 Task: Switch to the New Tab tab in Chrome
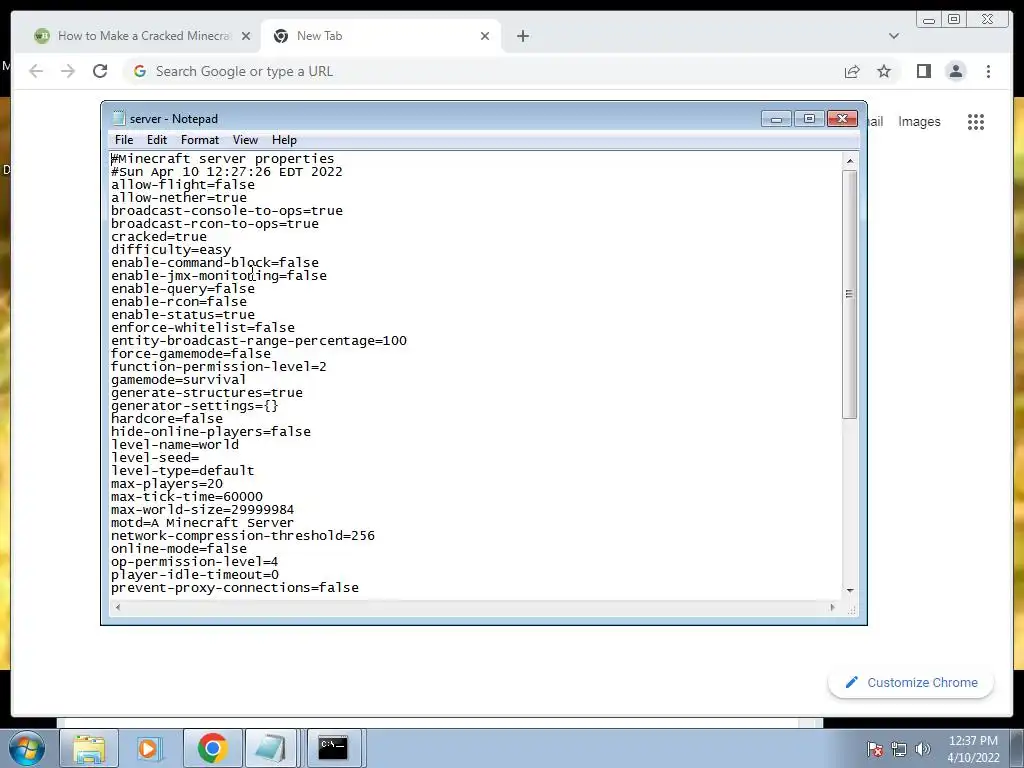[x=381, y=36]
